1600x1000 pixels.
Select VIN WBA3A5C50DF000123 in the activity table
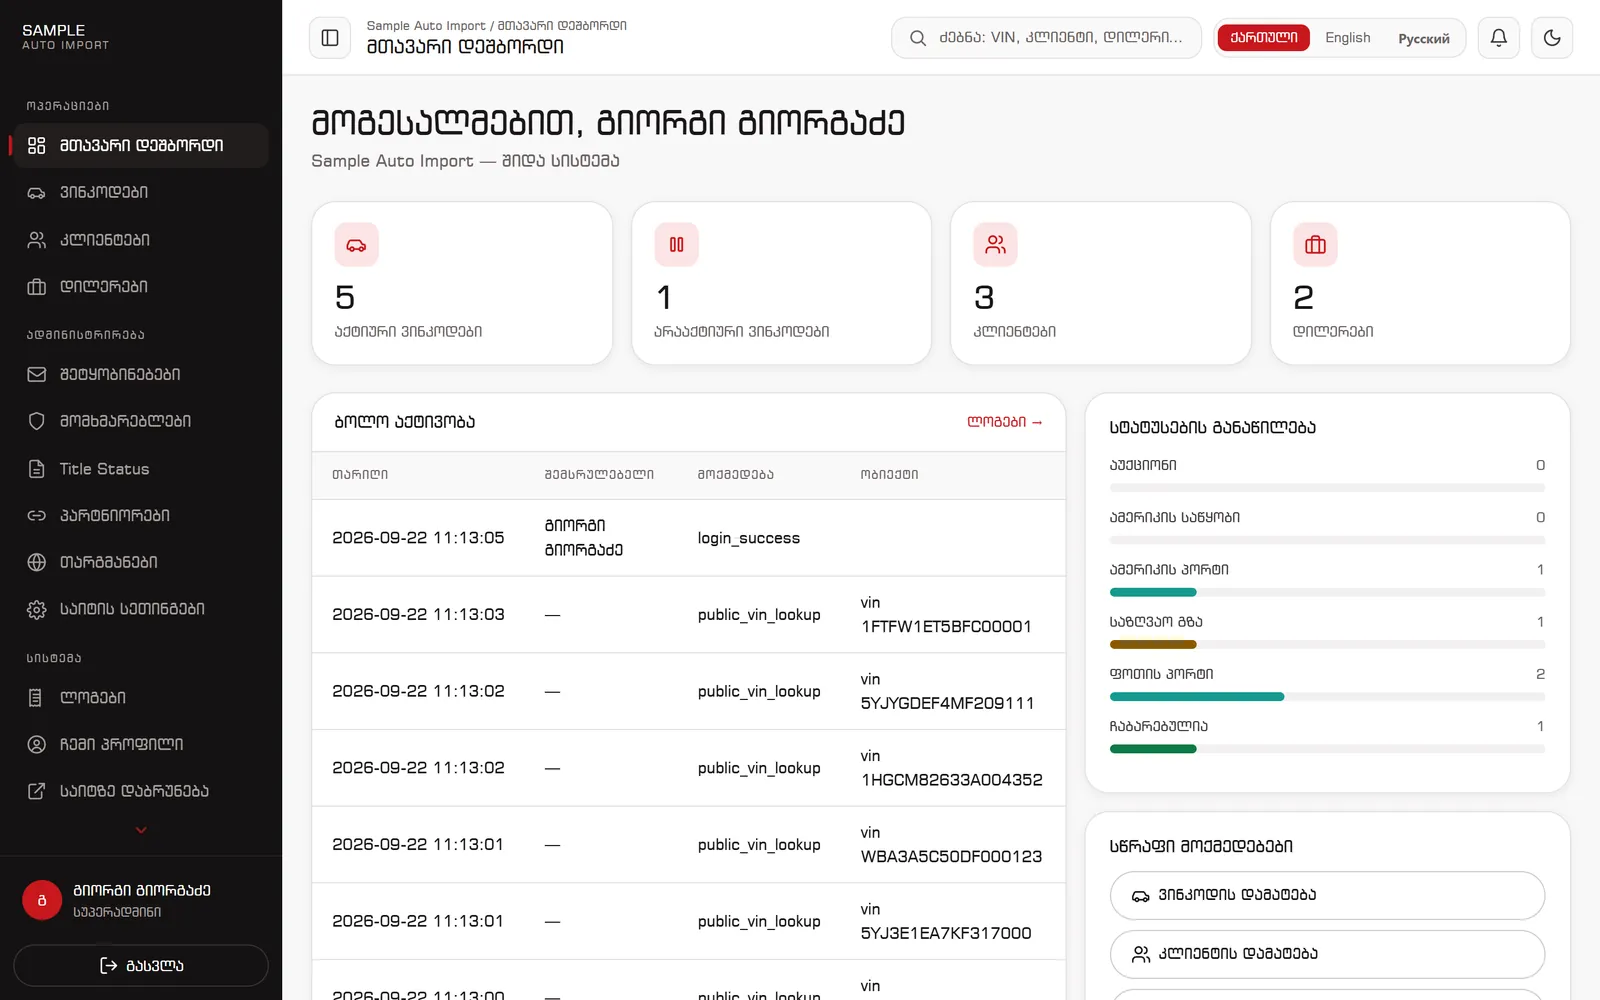[x=951, y=857]
